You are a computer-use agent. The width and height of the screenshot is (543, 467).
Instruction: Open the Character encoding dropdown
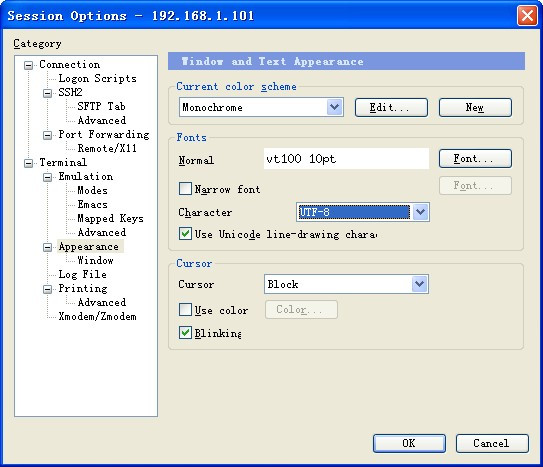click(x=420, y=212)
